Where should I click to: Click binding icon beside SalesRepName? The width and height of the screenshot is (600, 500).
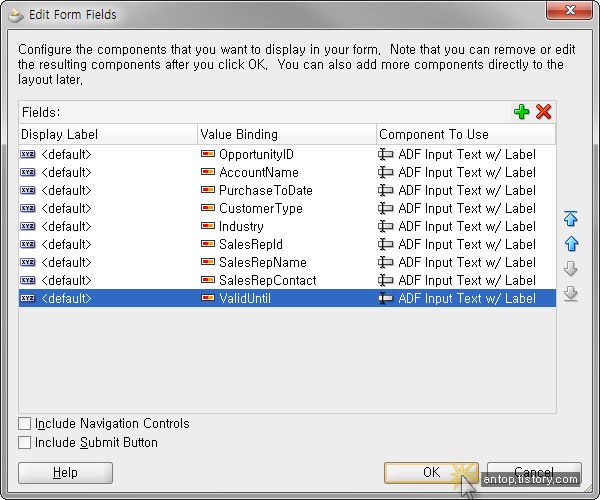(x=208, y=262)
